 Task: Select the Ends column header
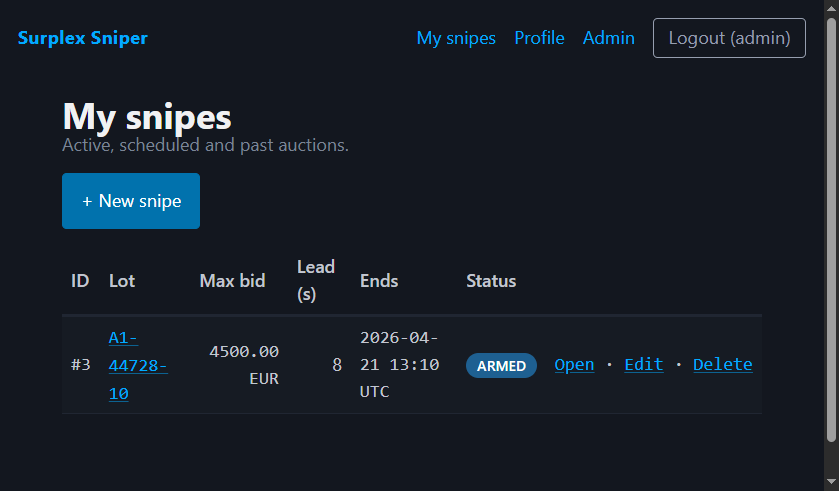coord(379,281)
